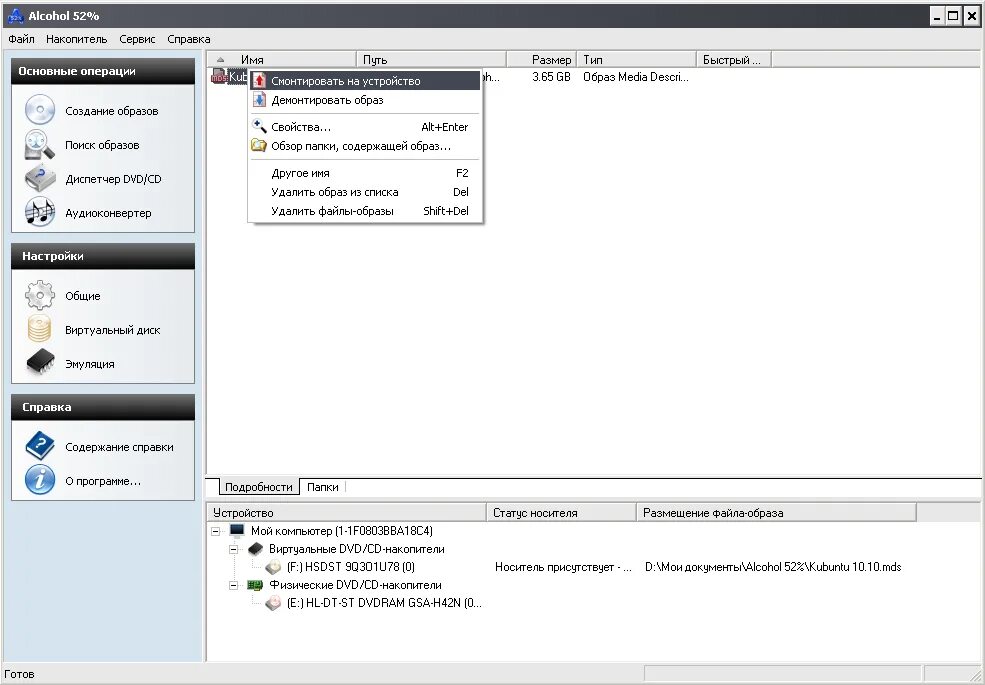
Task: Collapse Физические DVD/CD-накопители node
Action: point(233,585)
